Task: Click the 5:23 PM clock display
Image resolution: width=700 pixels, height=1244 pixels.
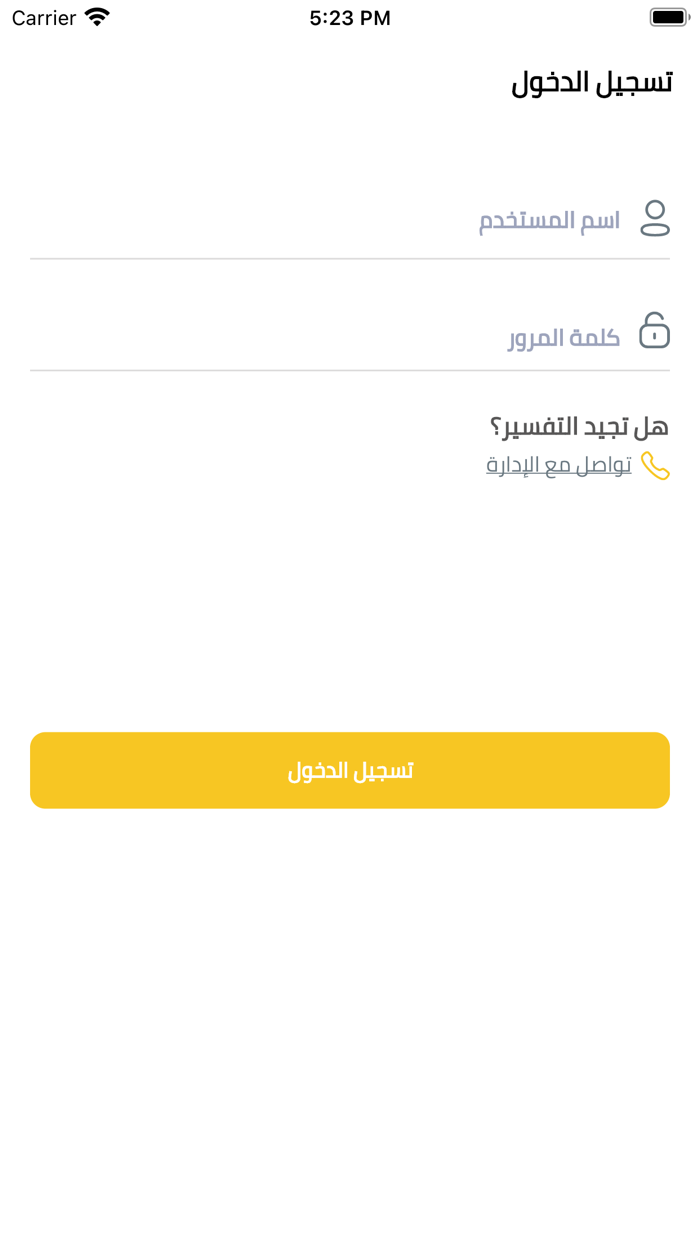Action: [x=350, y=16]
